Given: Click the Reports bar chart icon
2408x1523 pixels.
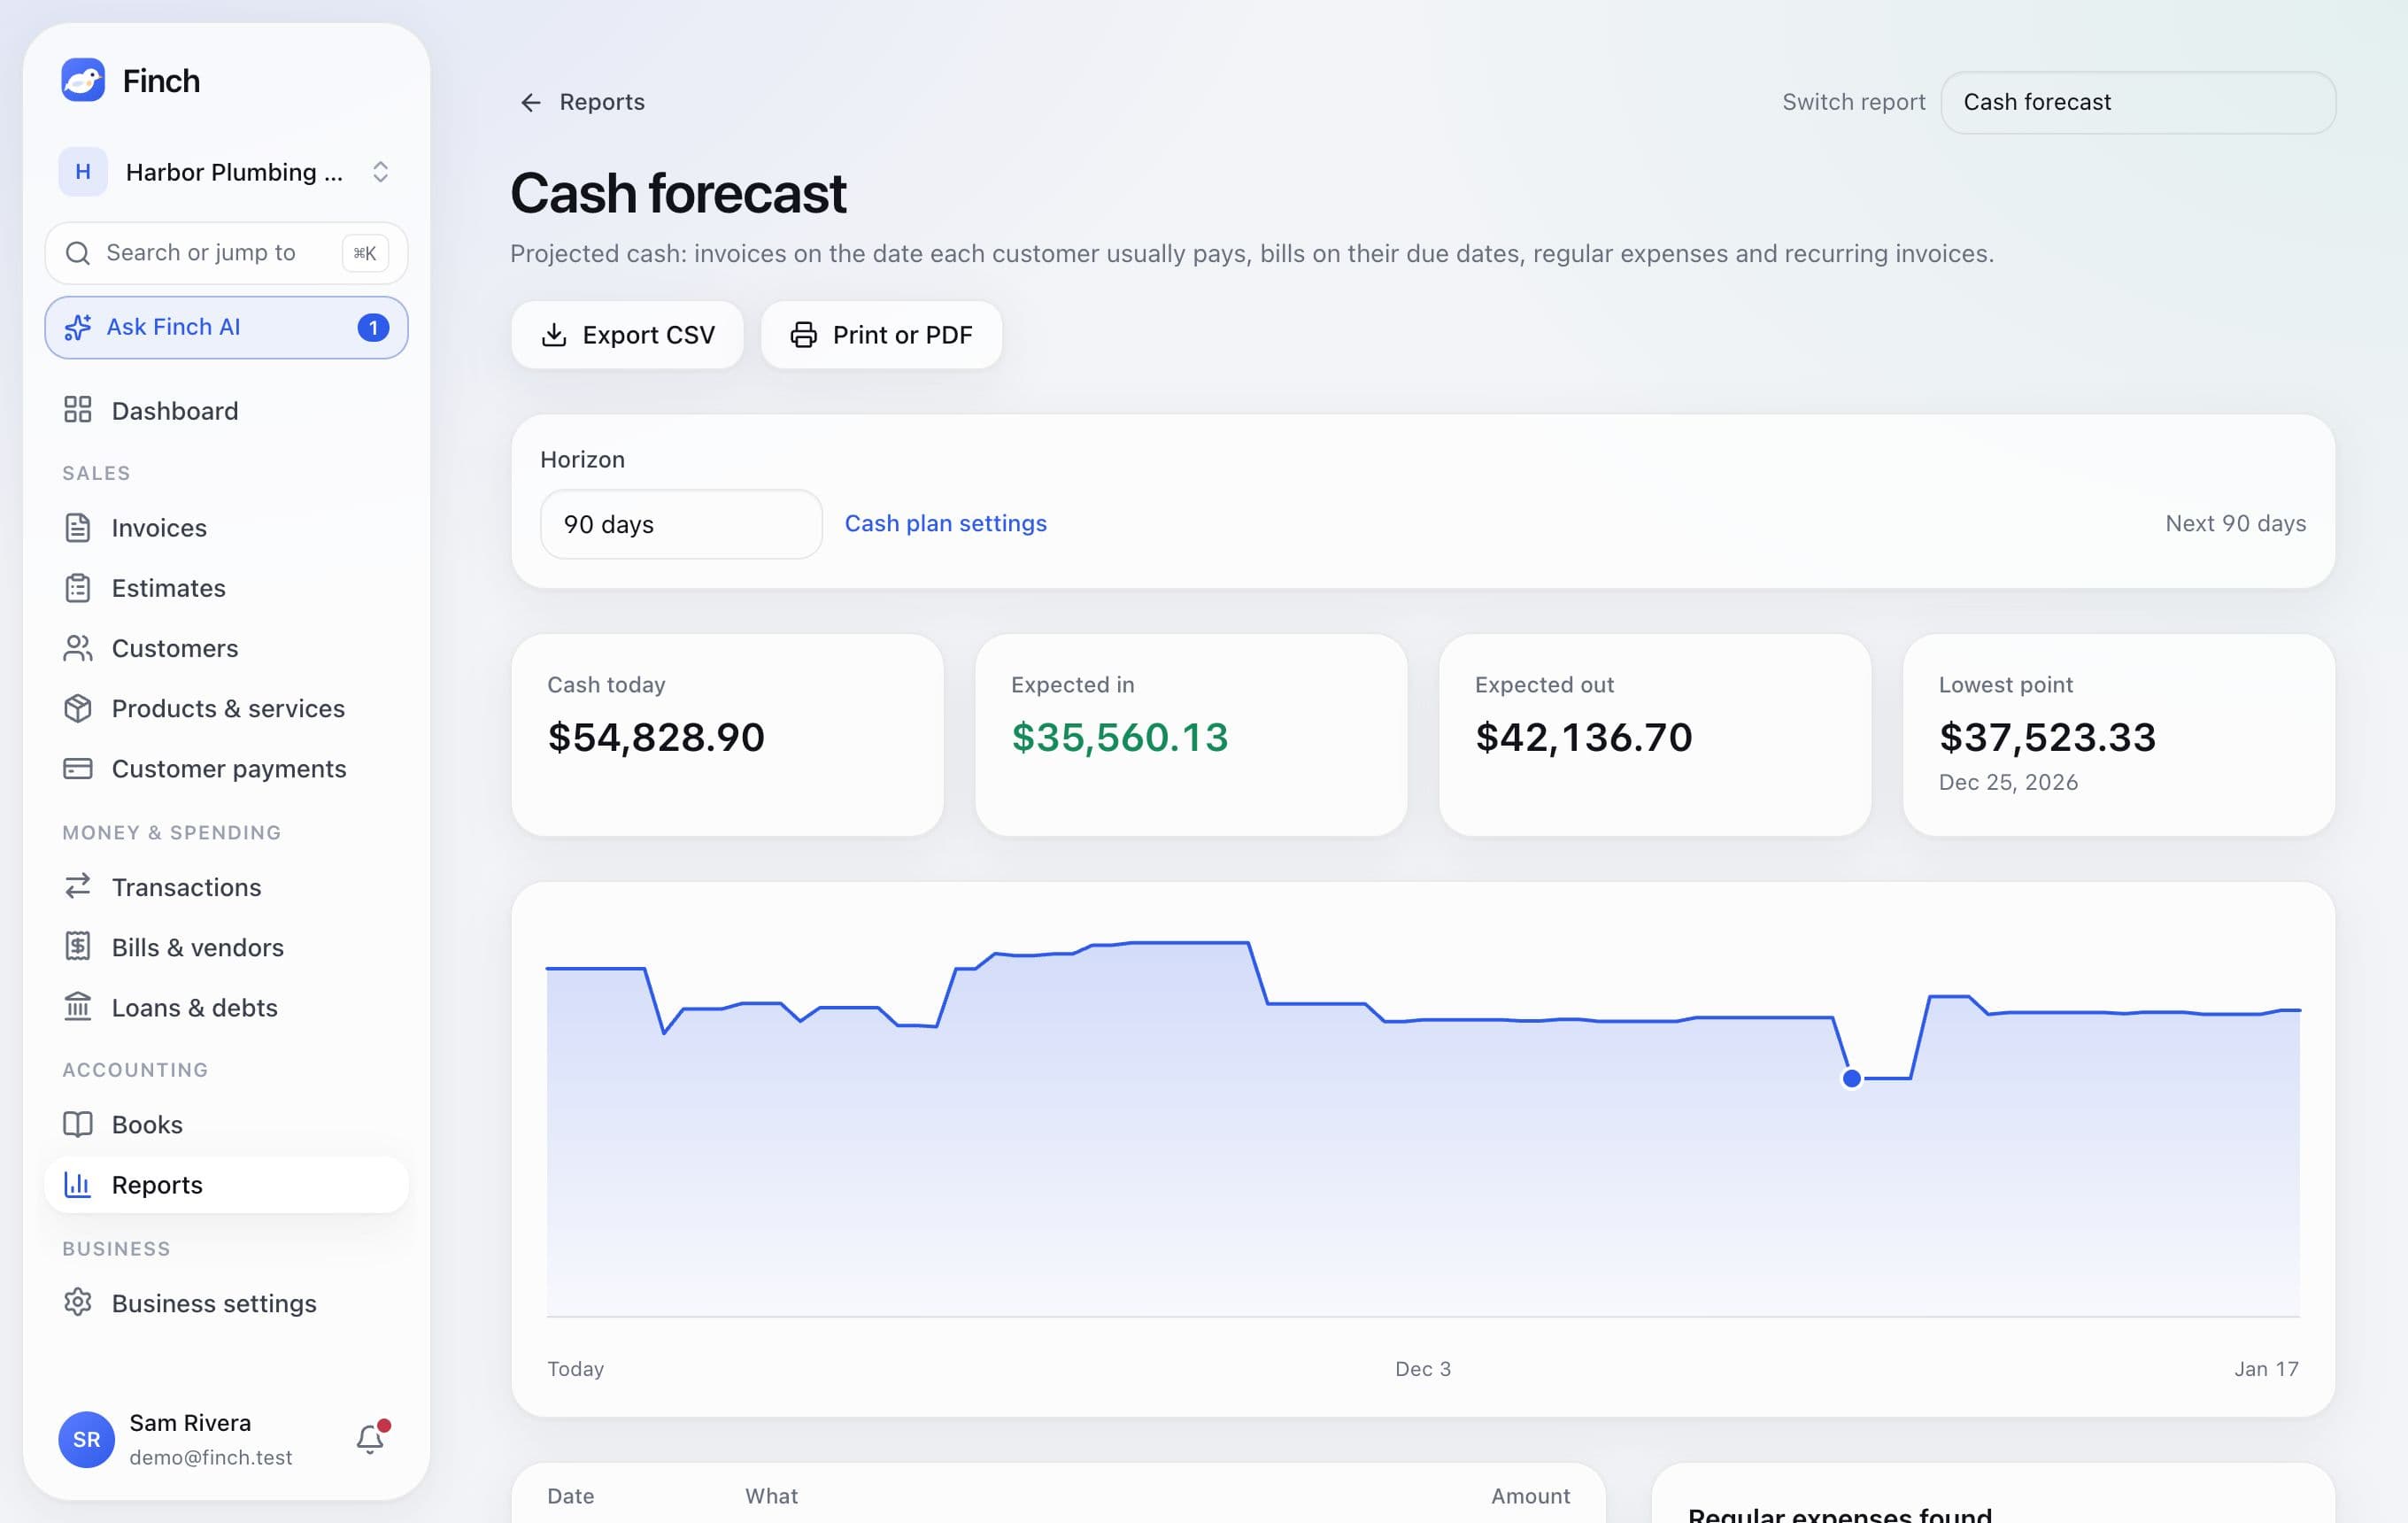Looking at the screenshot, I should coord(78,1184).
